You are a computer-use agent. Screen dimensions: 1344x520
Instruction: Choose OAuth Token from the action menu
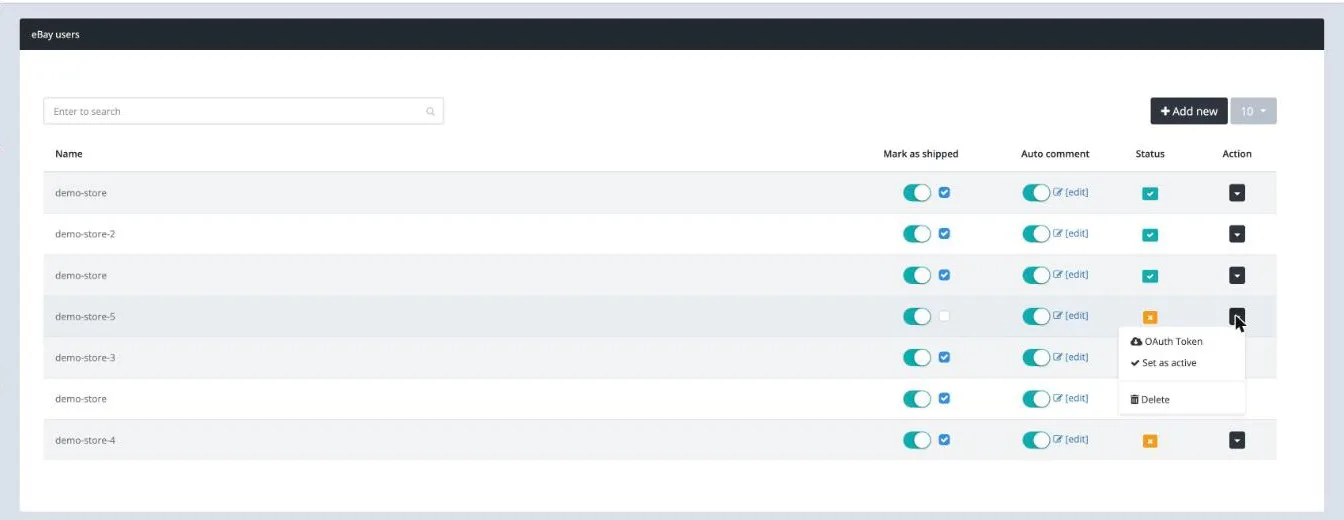coord(1166,342)
